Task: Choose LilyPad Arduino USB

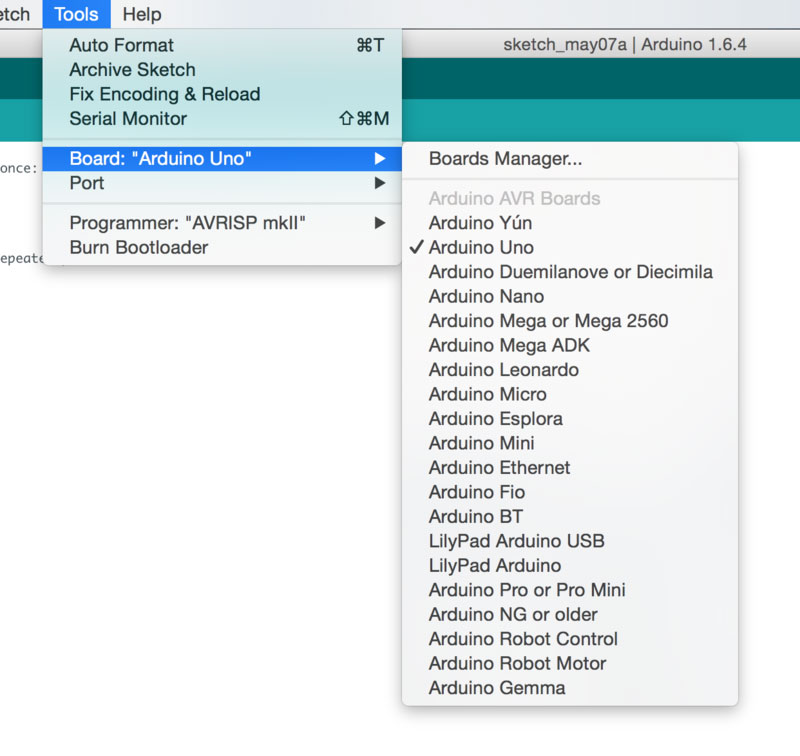Action: pos(516,540)
